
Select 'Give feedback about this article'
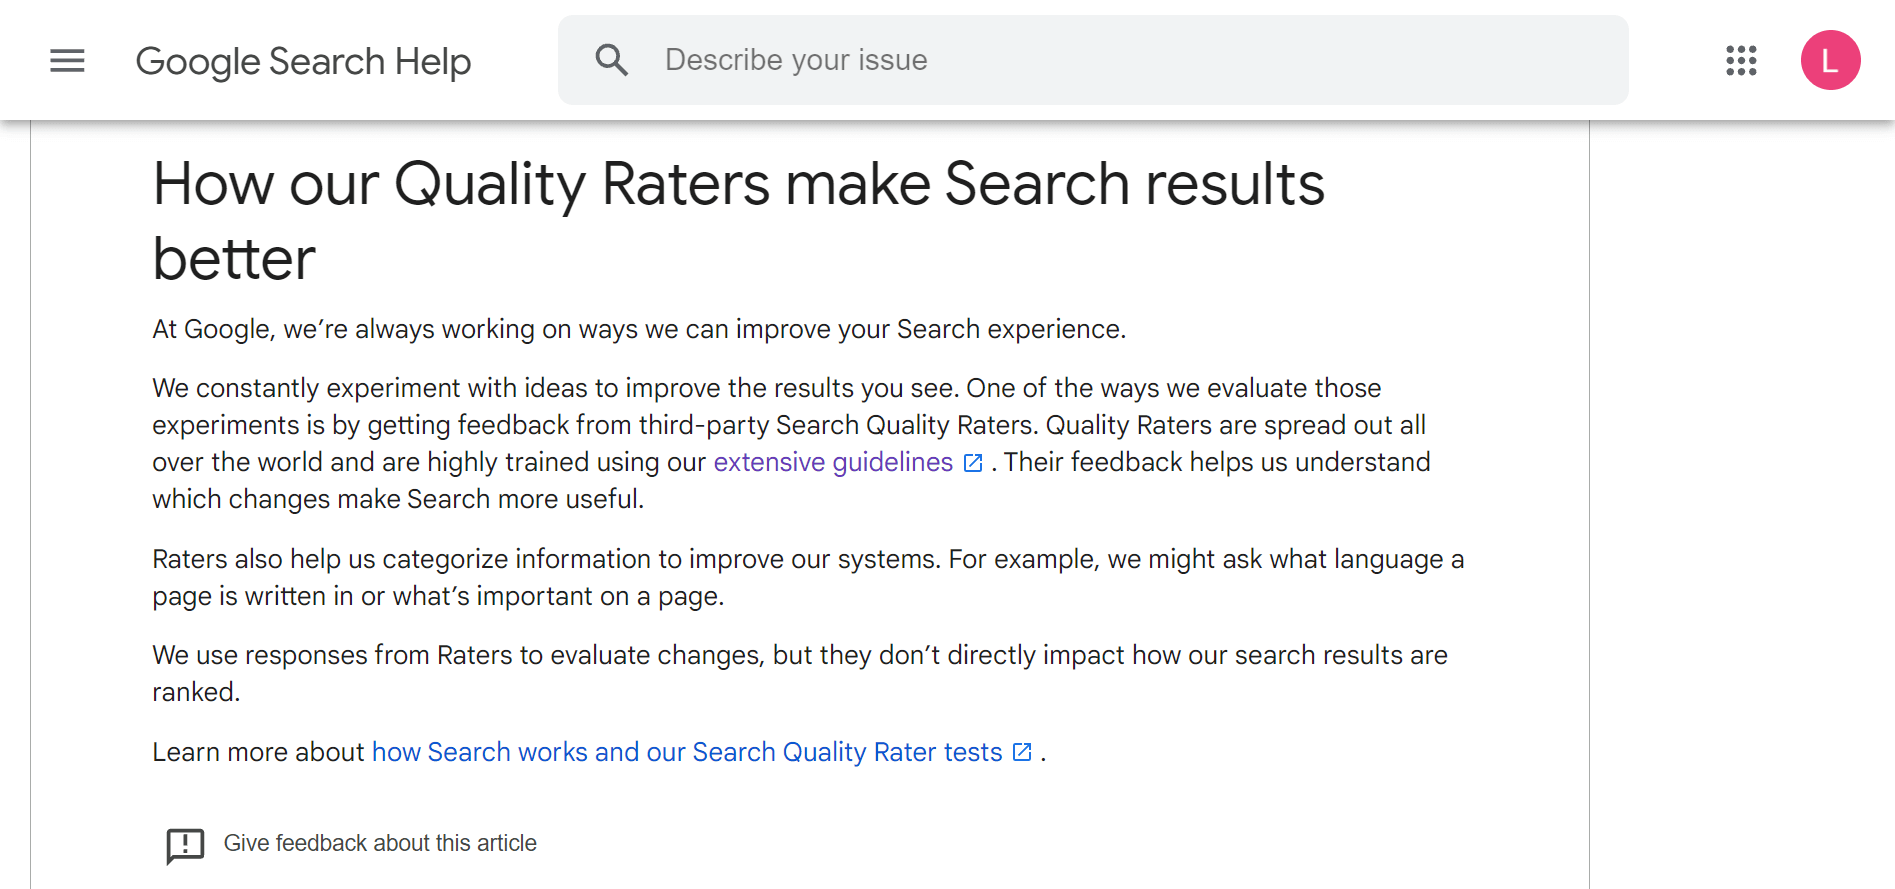[380, 843]
